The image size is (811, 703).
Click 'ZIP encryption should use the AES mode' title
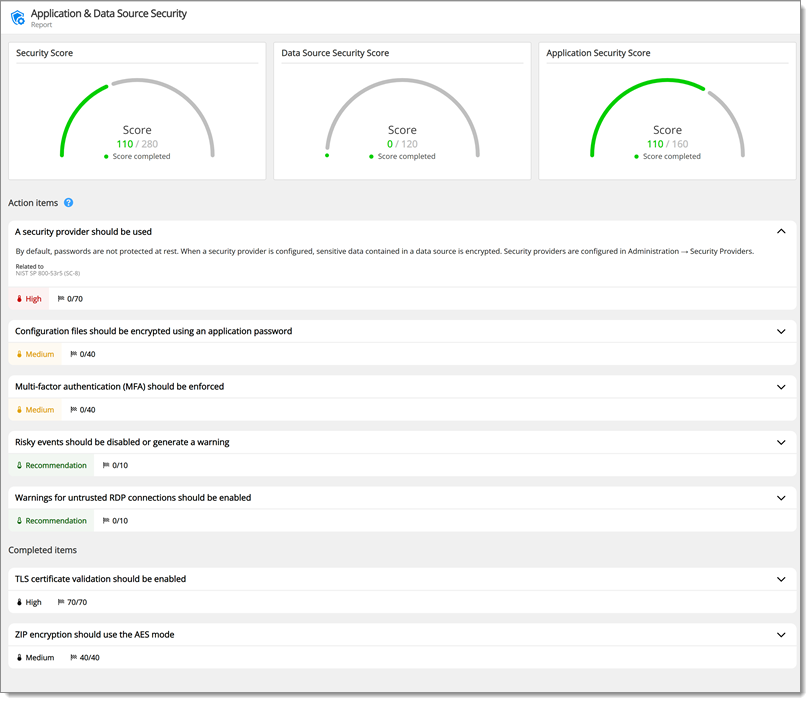(95, 634)
